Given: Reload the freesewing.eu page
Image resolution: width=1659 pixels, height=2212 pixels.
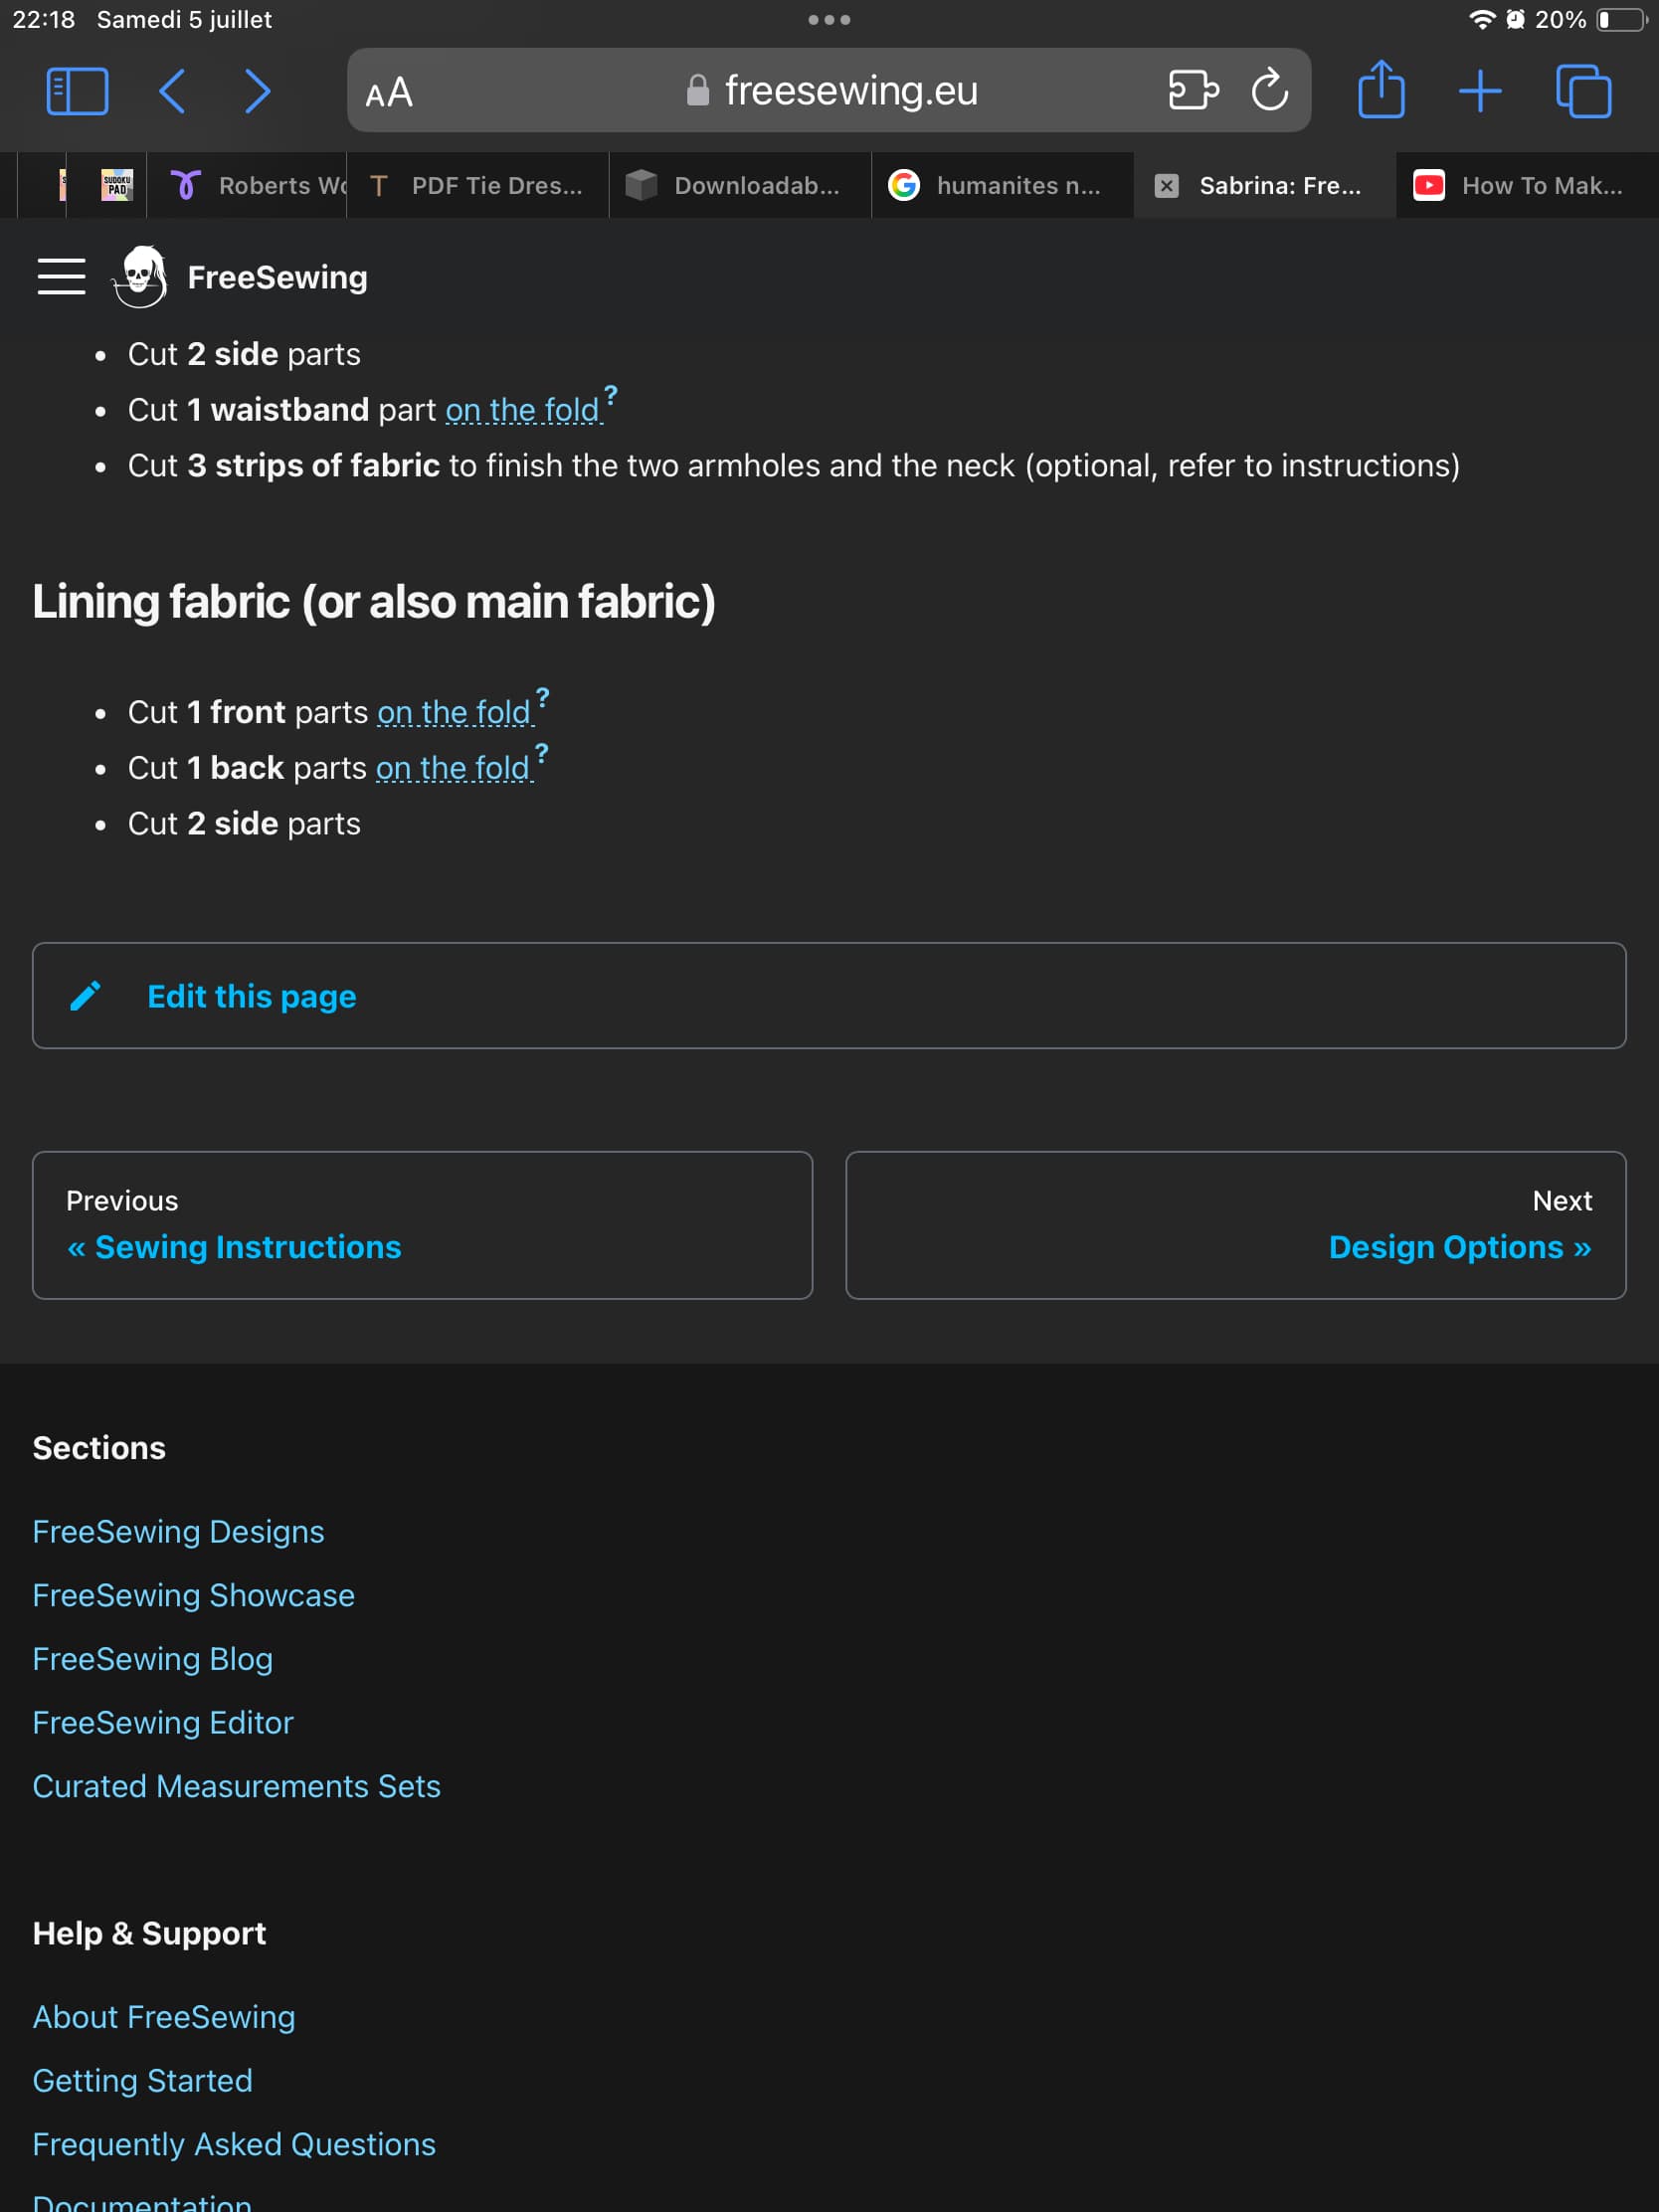Looking at the screenshot, I should coord(1270,90).
